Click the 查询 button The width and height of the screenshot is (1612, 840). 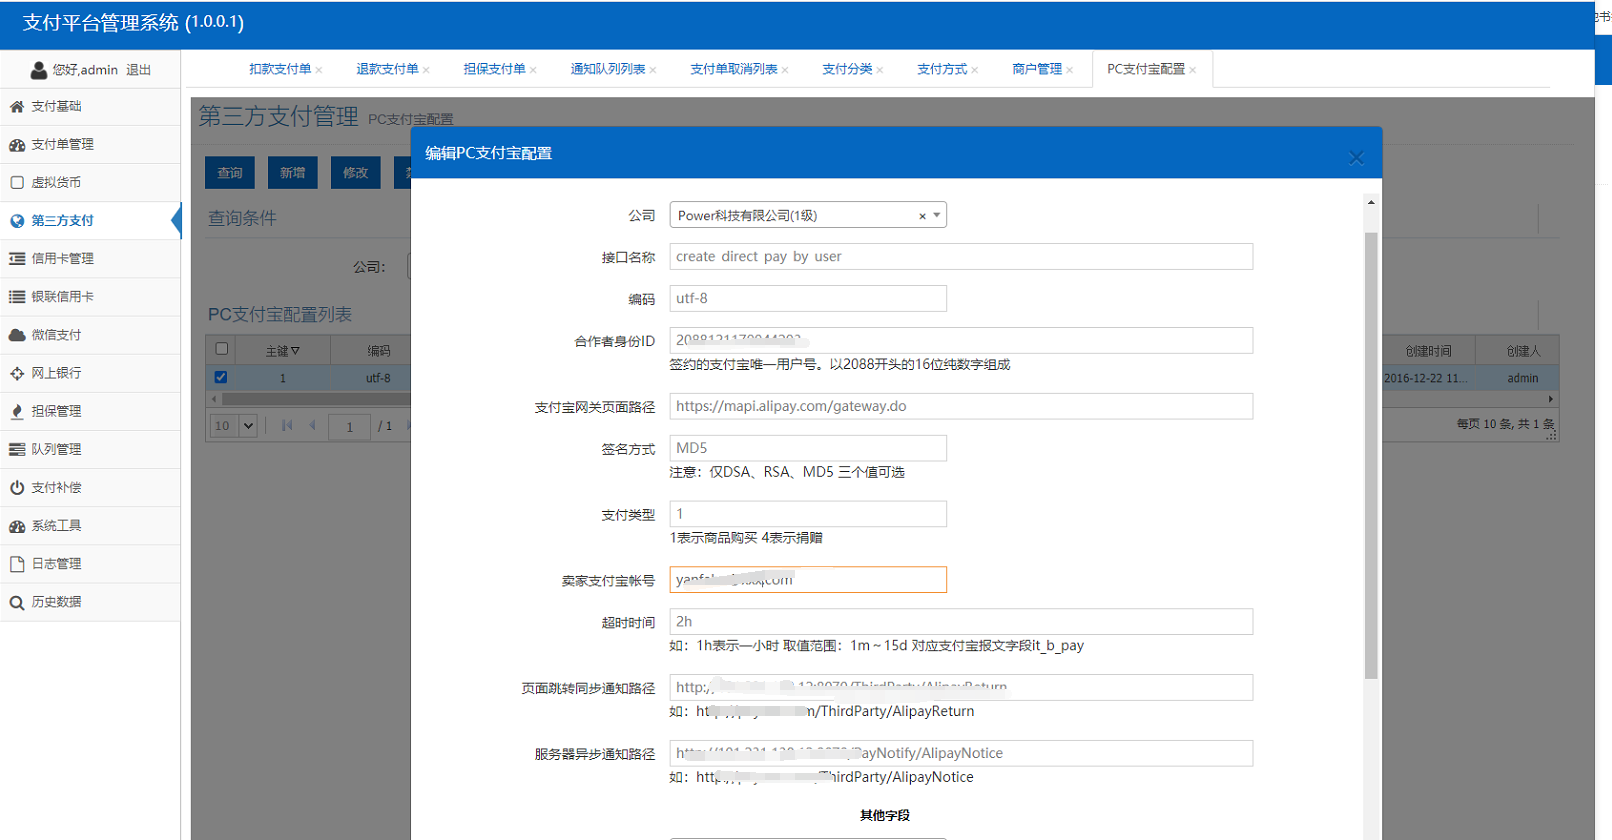pos(230,173)
